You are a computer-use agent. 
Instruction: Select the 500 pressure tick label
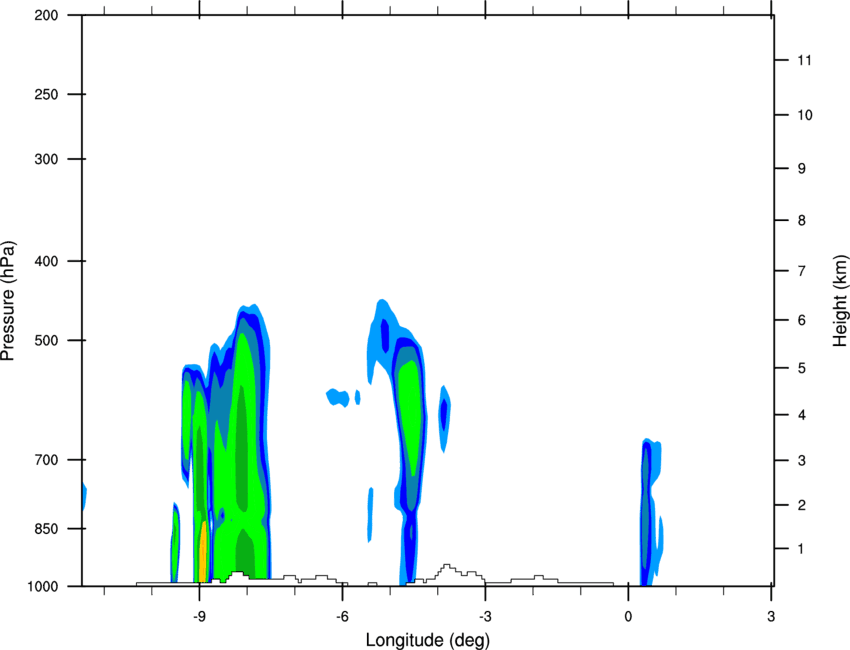click(x=46, y=341)
